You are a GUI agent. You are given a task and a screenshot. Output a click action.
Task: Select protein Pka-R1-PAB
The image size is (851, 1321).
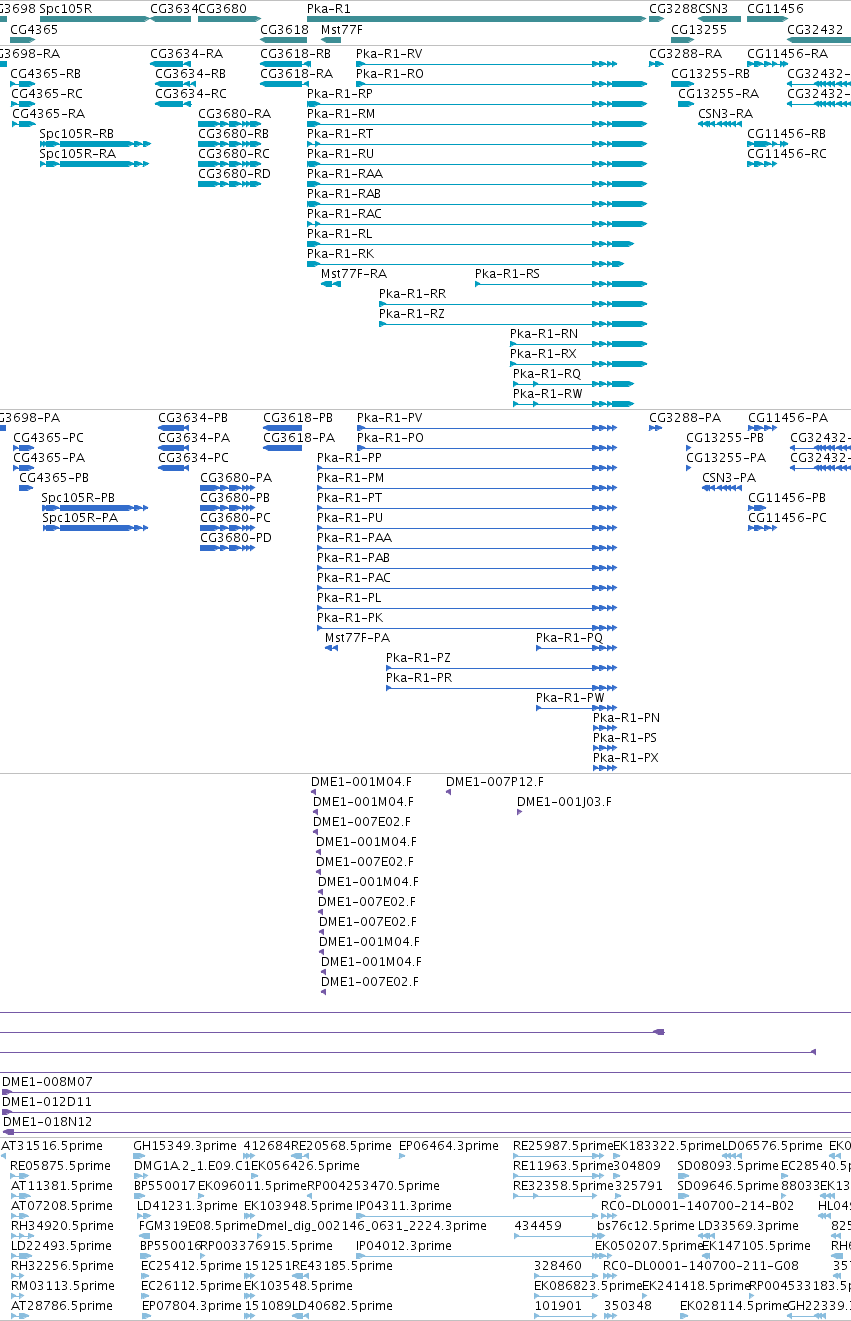tap(354, 557)
